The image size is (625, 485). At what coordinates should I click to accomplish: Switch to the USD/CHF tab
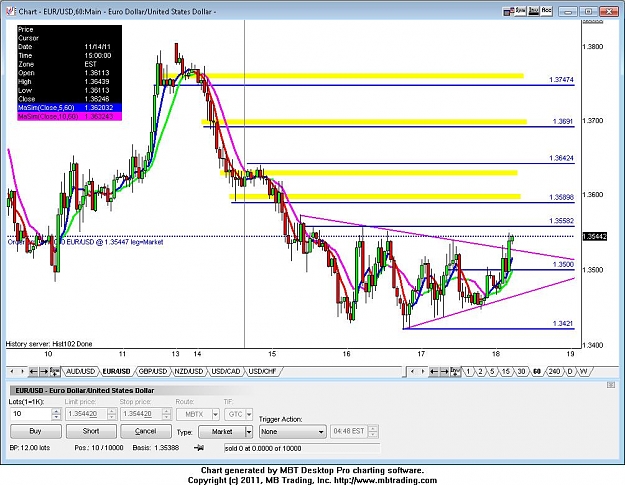(x=262, y=371)
